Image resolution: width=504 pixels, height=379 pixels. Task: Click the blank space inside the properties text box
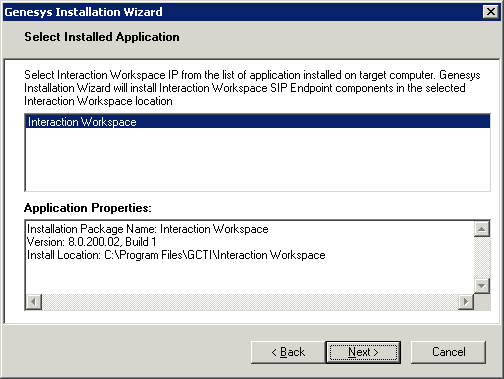(250, 277)
